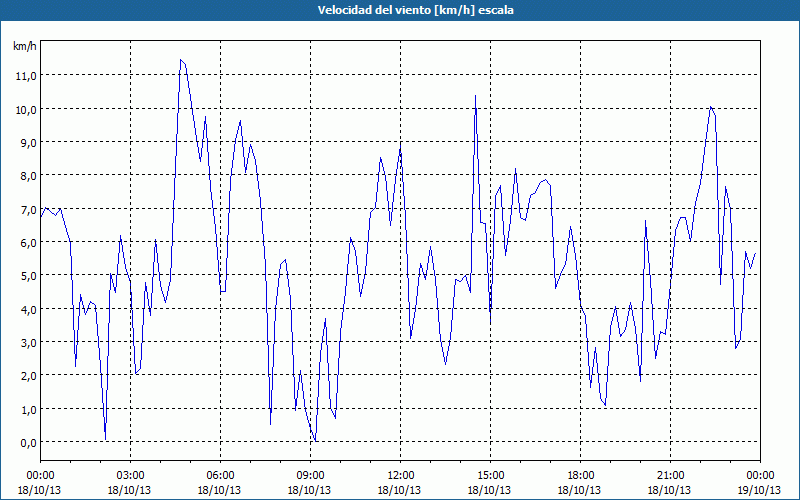The height and width of the screenshot is (500, 800).
Task: Click the '15:00' time axis label
Action: (x=490, y=476)
